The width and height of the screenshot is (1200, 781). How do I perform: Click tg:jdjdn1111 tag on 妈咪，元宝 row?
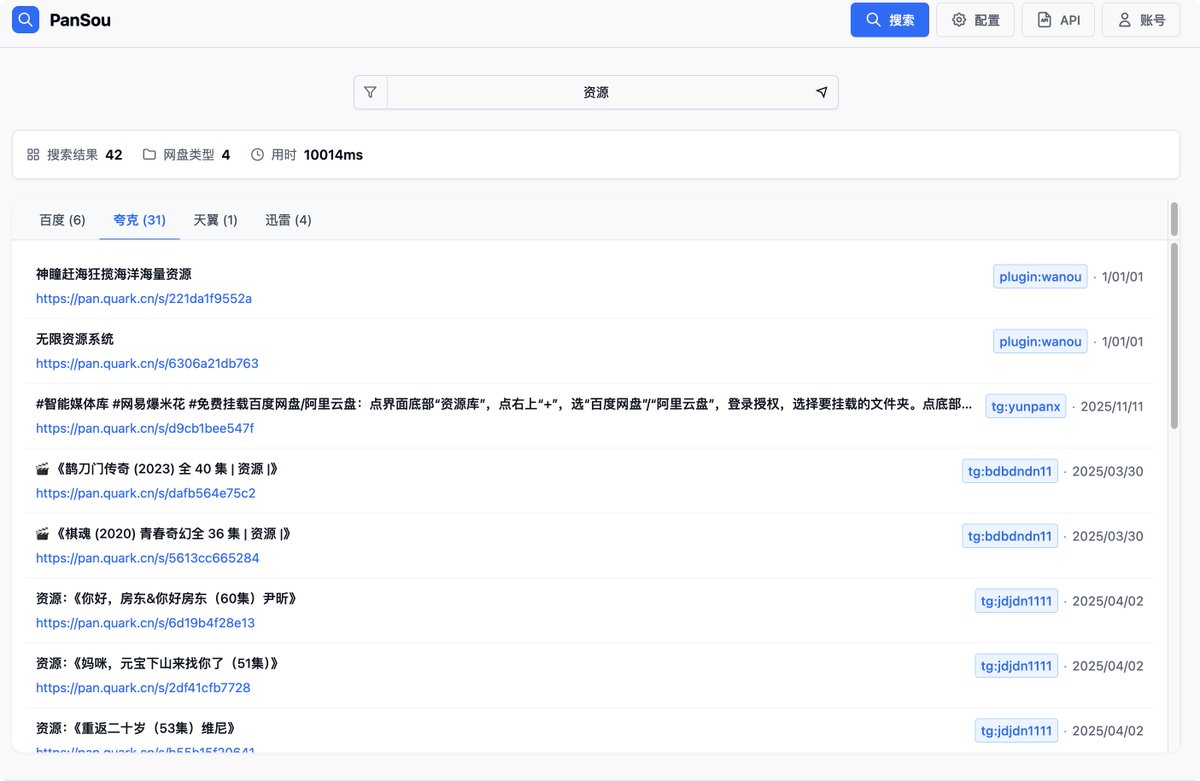point(1016,666)
